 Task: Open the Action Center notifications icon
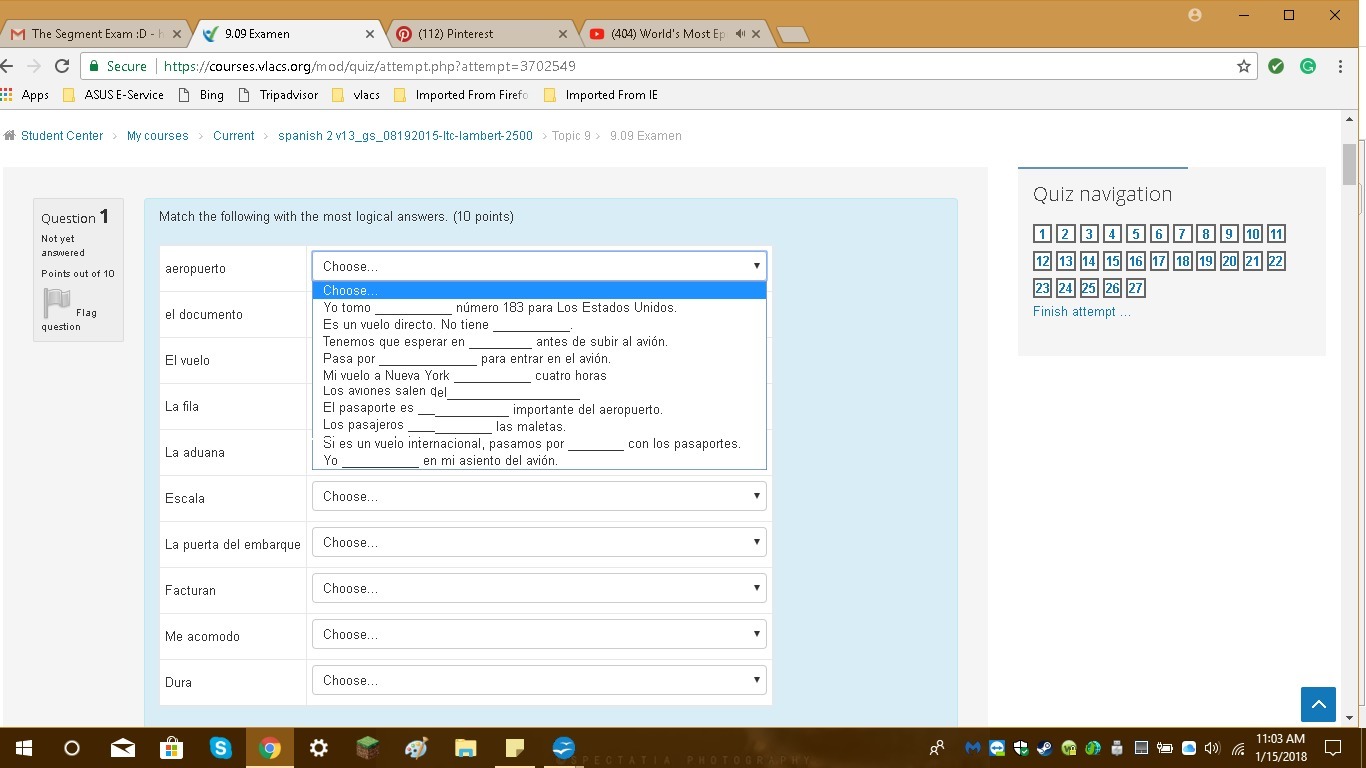[x=1333, y=748]
